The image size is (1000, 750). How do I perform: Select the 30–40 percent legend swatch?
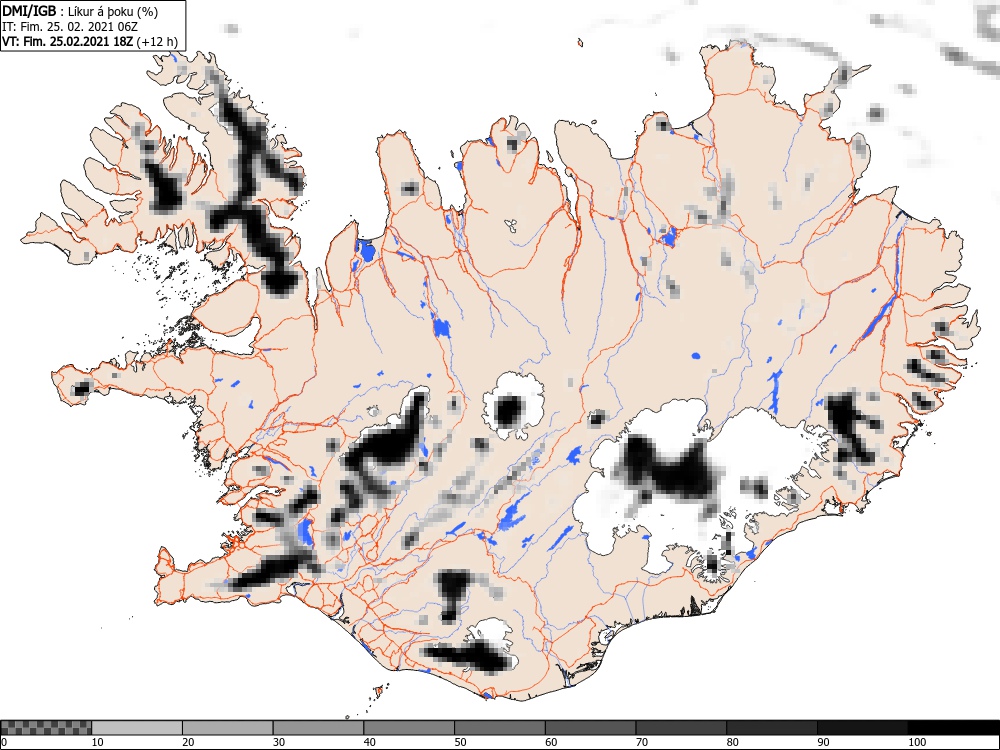318,728
